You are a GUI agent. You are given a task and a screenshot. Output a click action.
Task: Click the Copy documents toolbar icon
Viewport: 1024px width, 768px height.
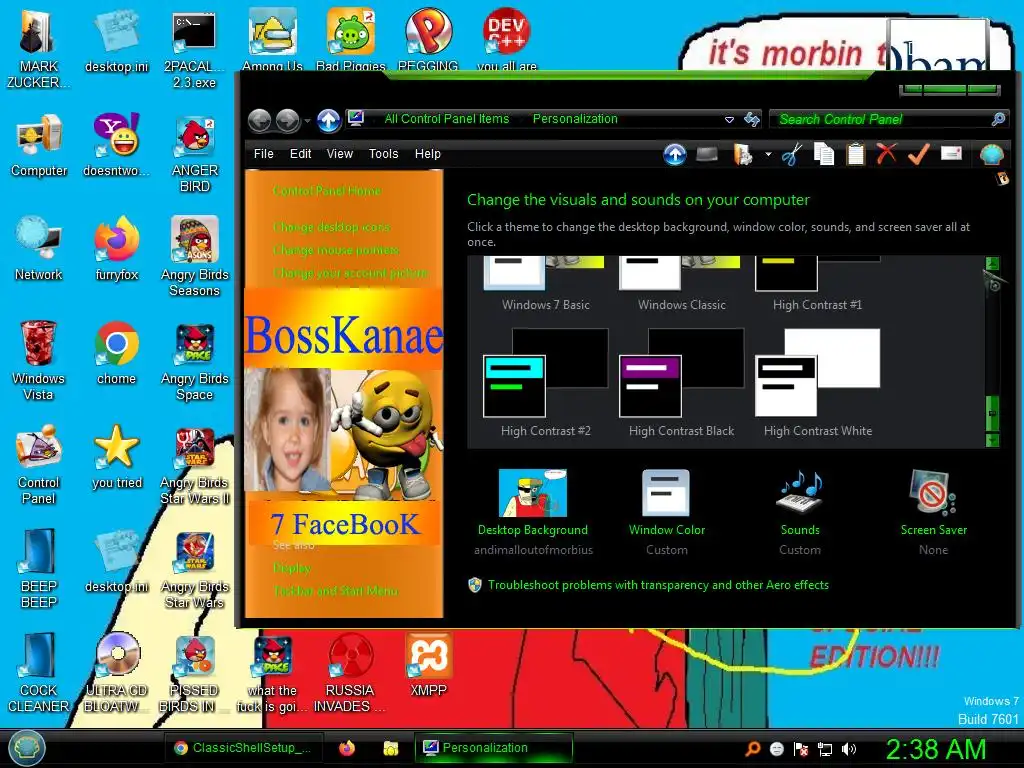click(x=824, y=155)
